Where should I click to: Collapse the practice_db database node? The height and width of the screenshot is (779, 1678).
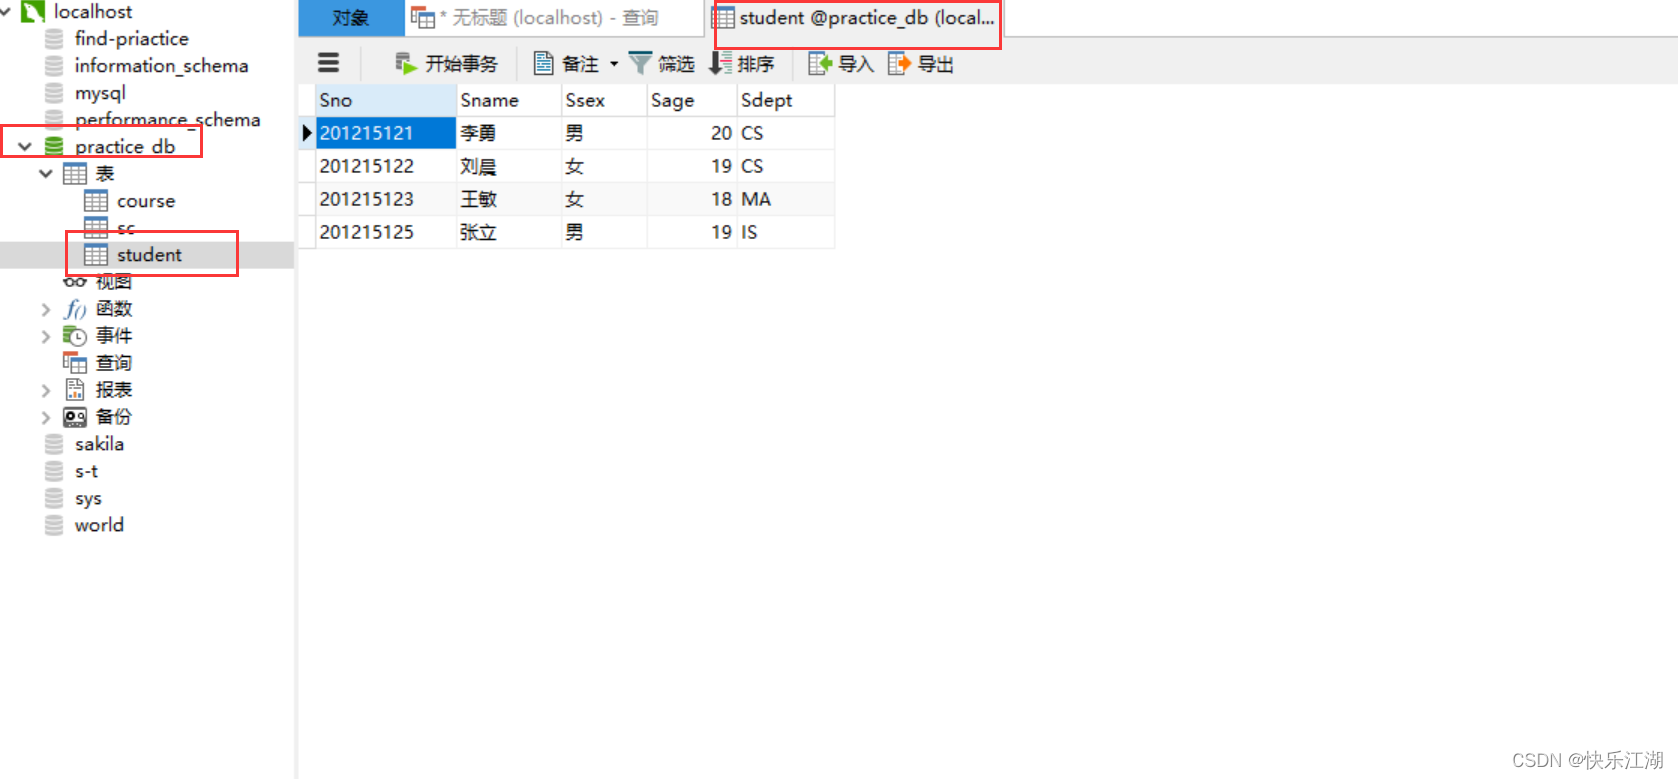pos(25,146)
